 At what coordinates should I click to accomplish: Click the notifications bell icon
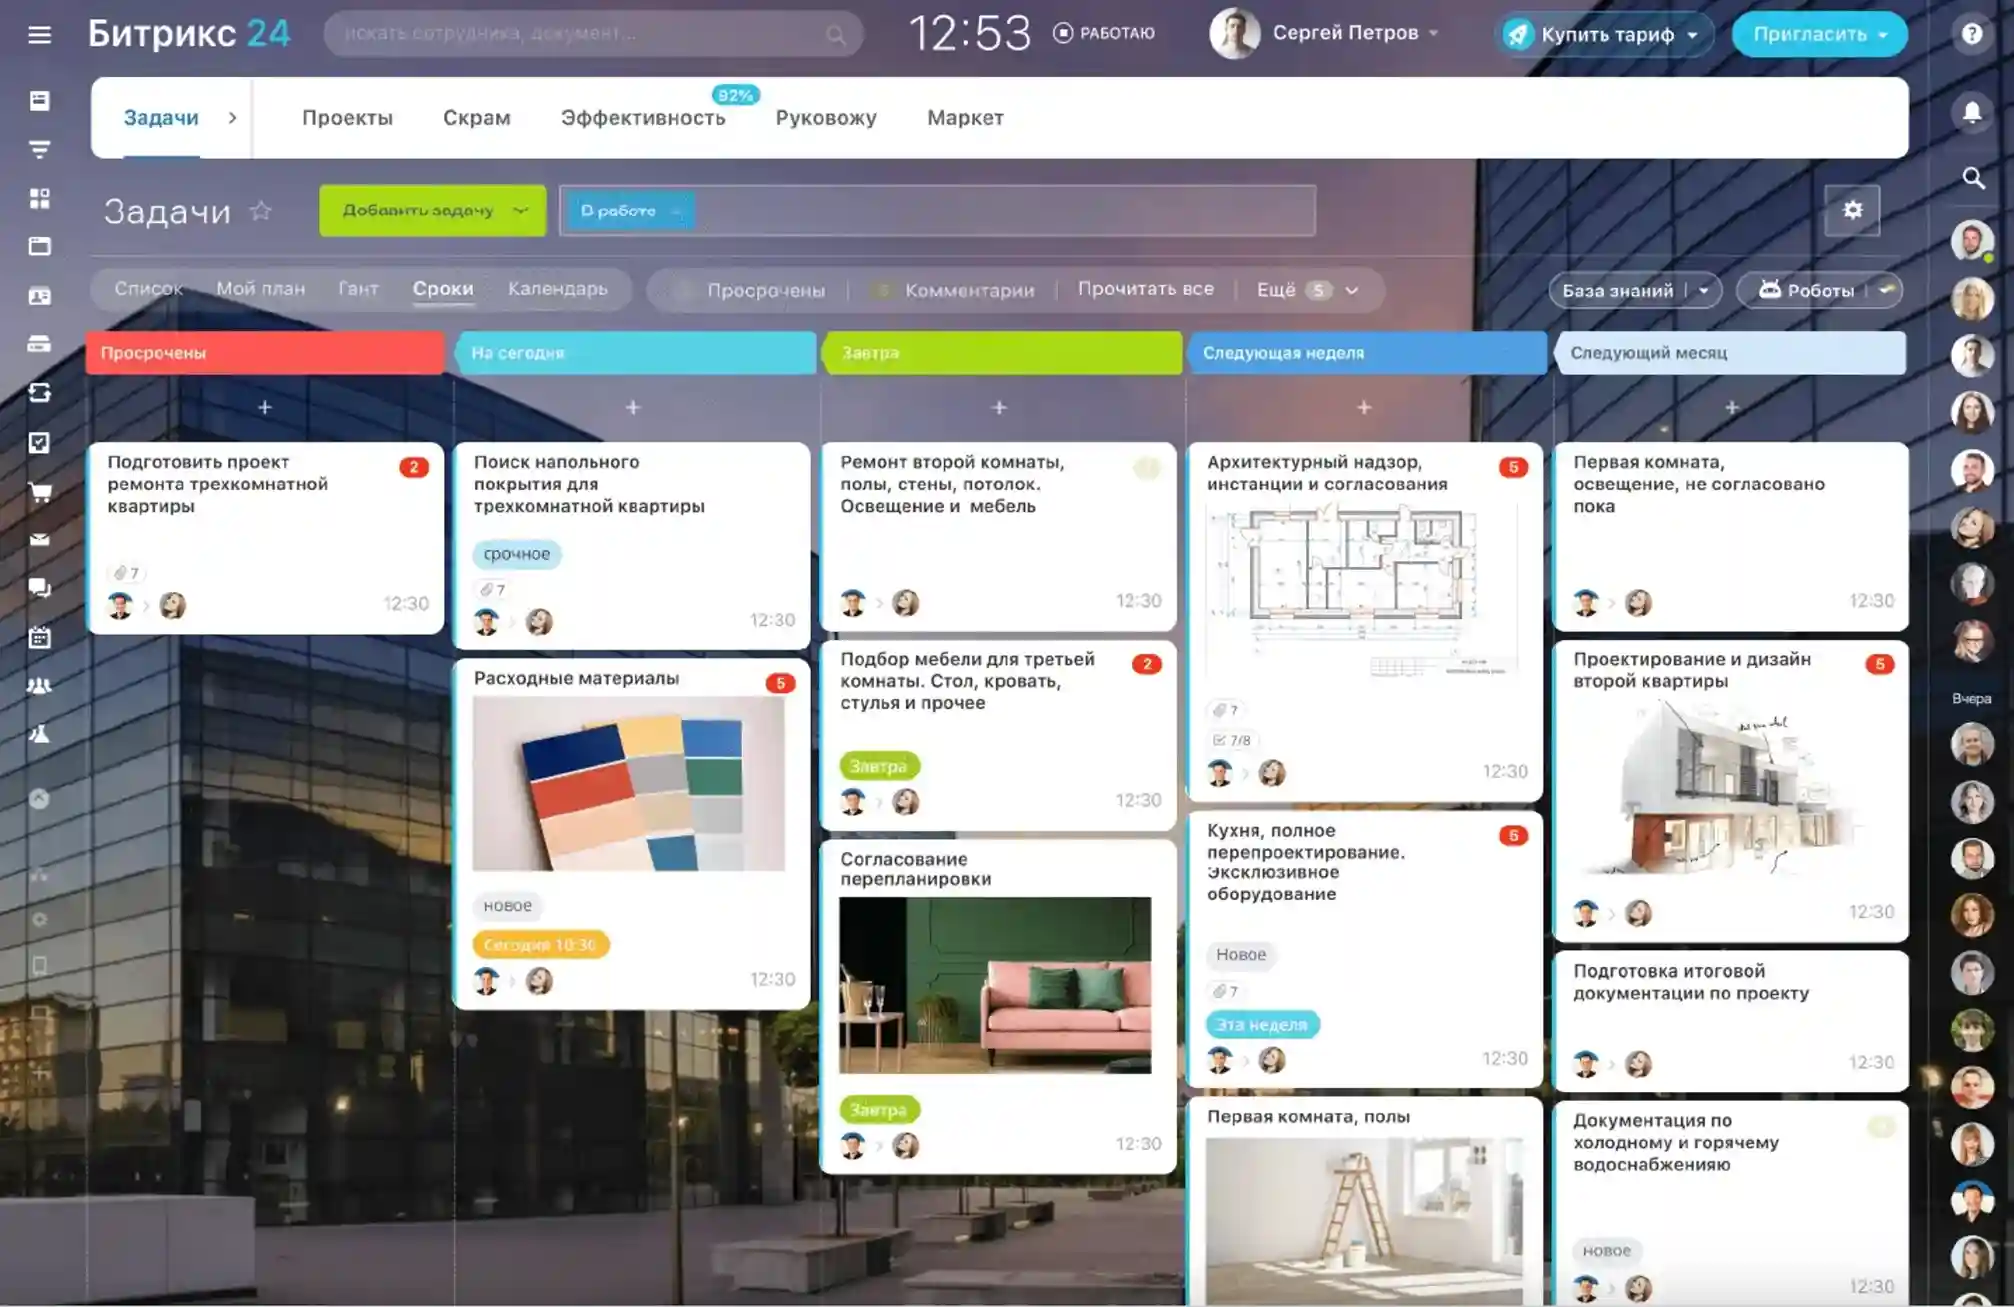(x=1972, y=112)
